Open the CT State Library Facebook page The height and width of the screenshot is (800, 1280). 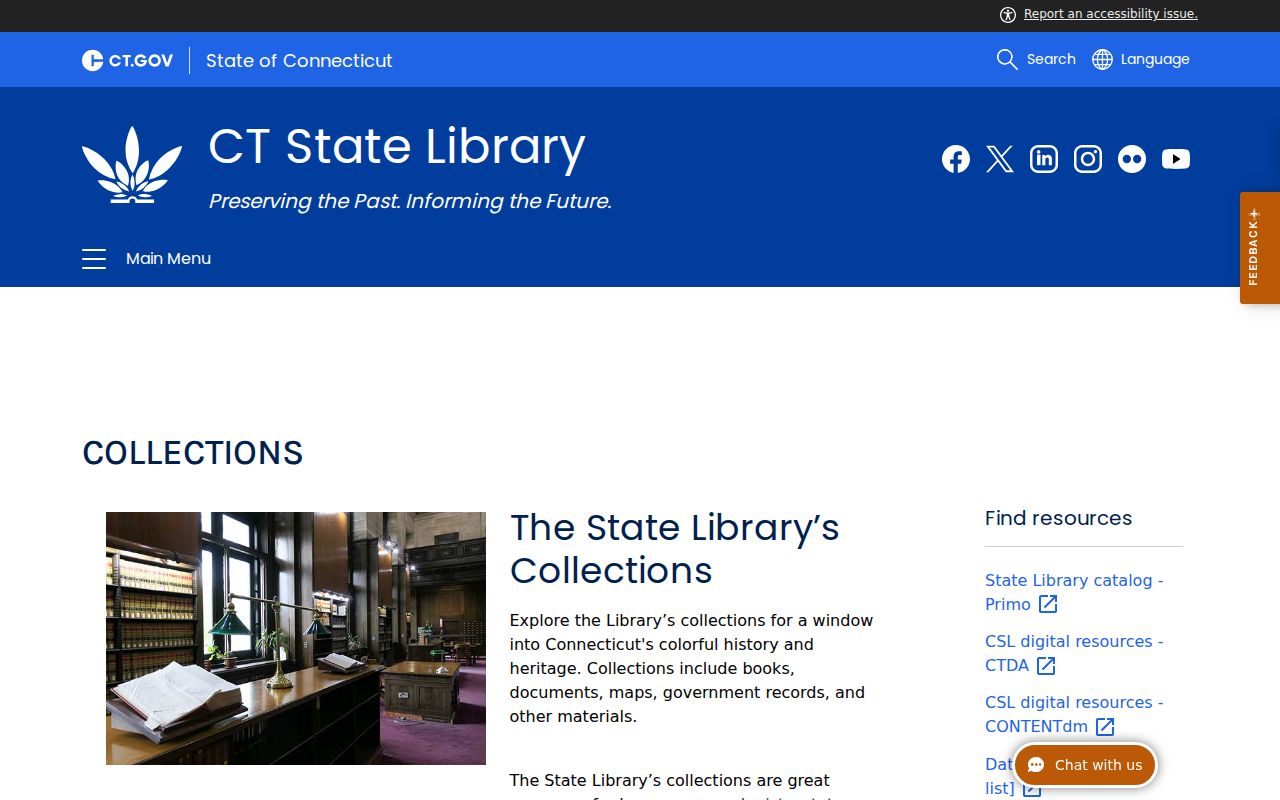click(956, 159)
